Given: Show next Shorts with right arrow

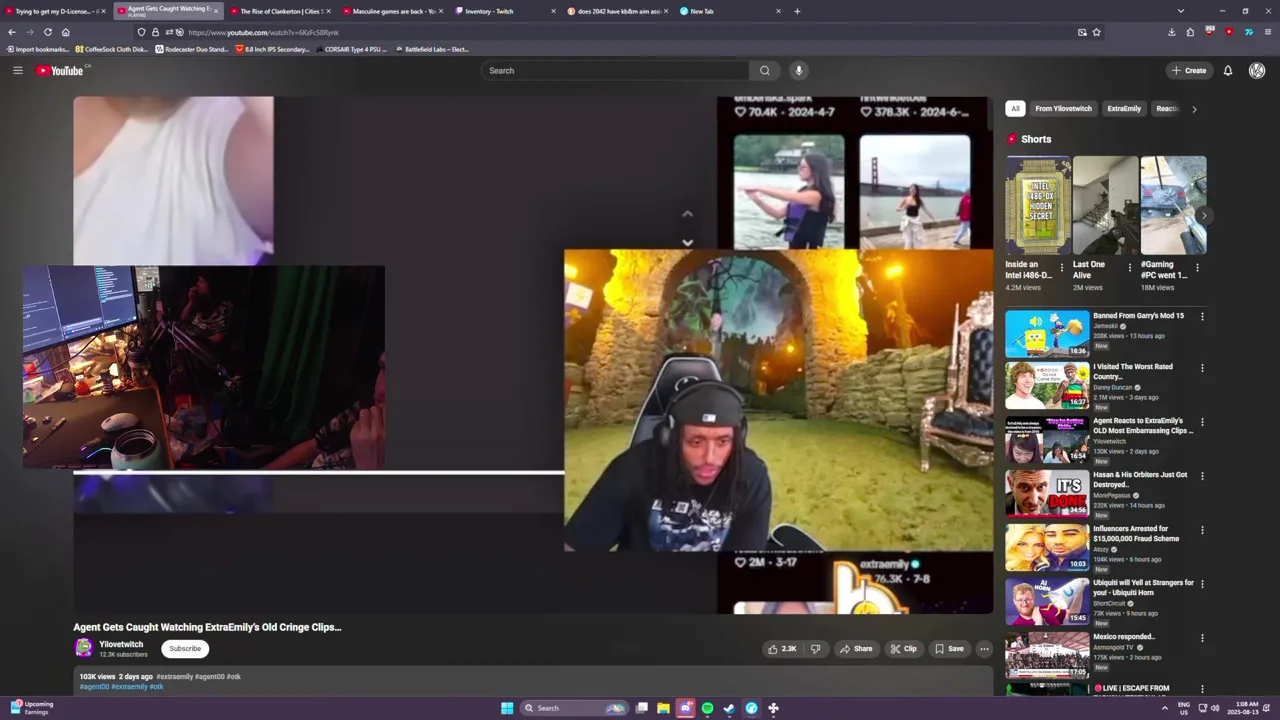Looking at the screenshot, I should coord(1204,215).
